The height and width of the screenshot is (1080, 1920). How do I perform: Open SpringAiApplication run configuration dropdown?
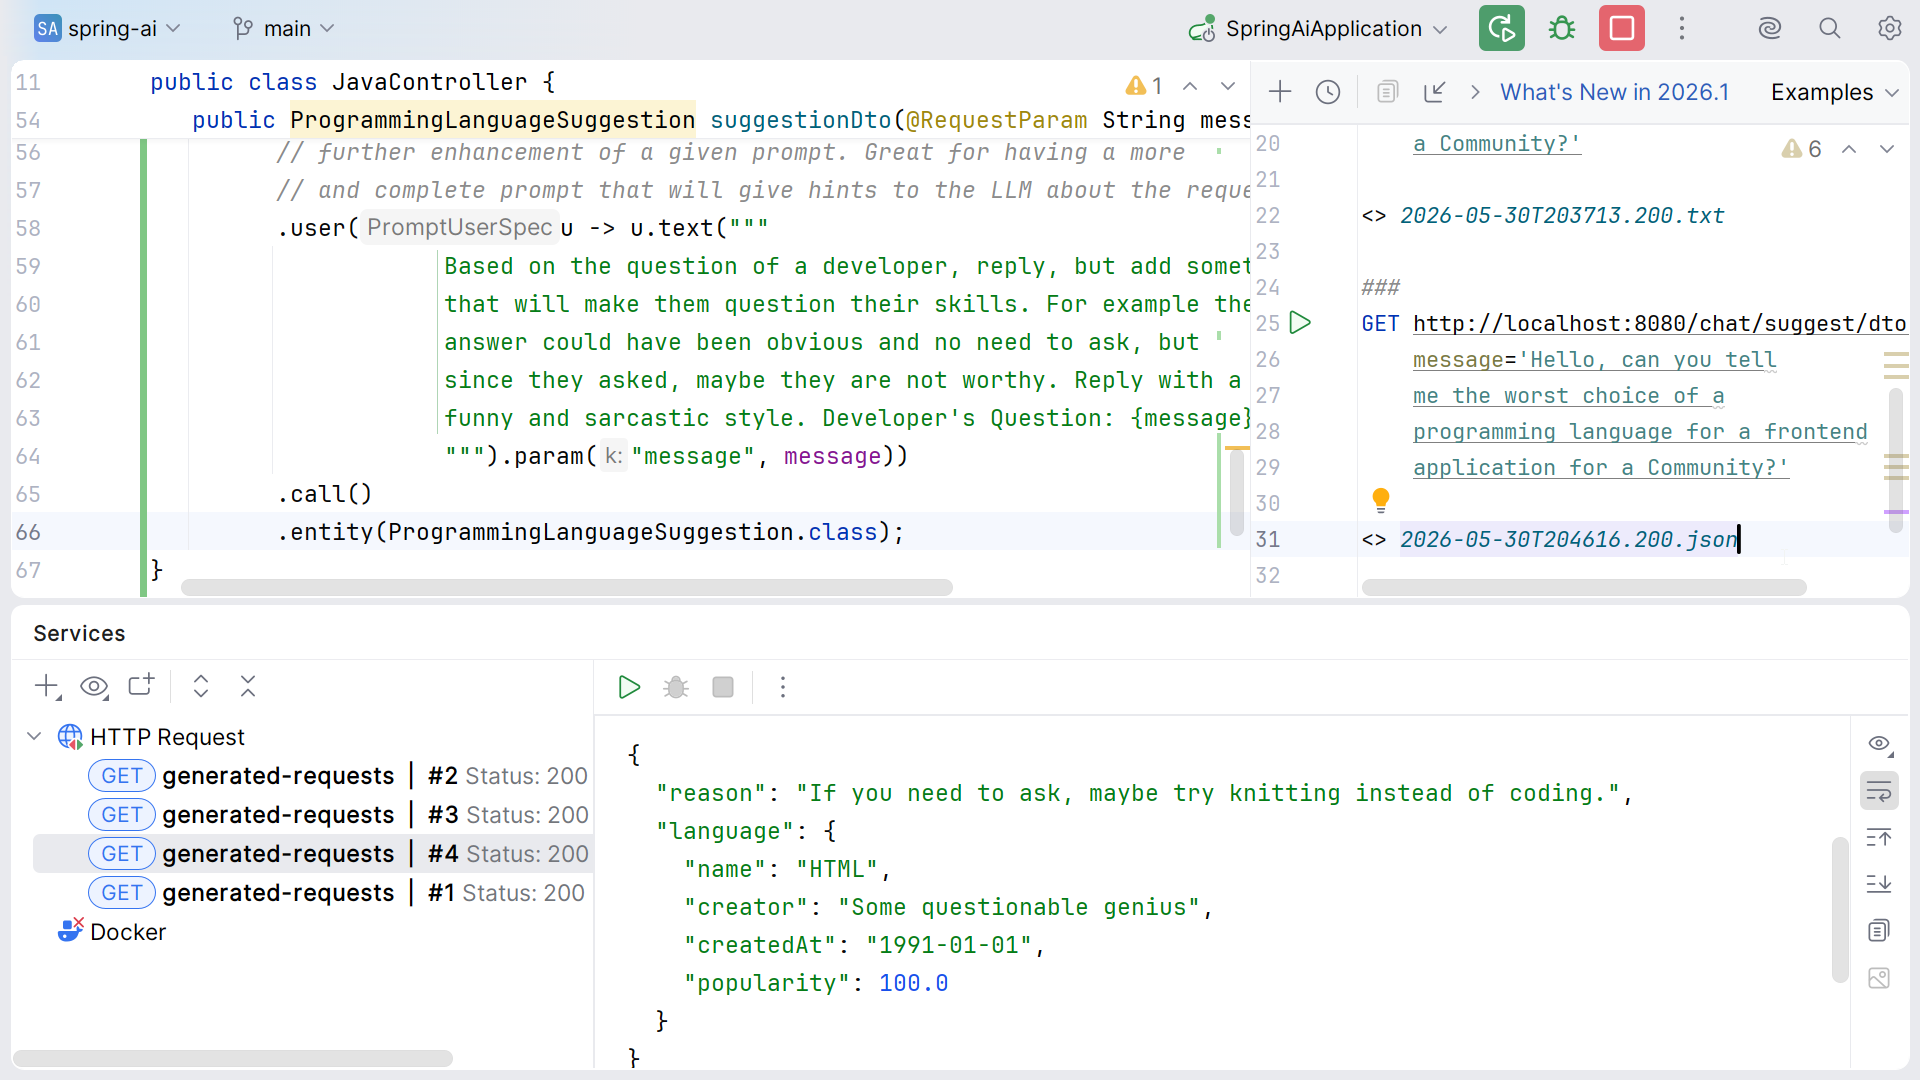tap(1318, 28)
